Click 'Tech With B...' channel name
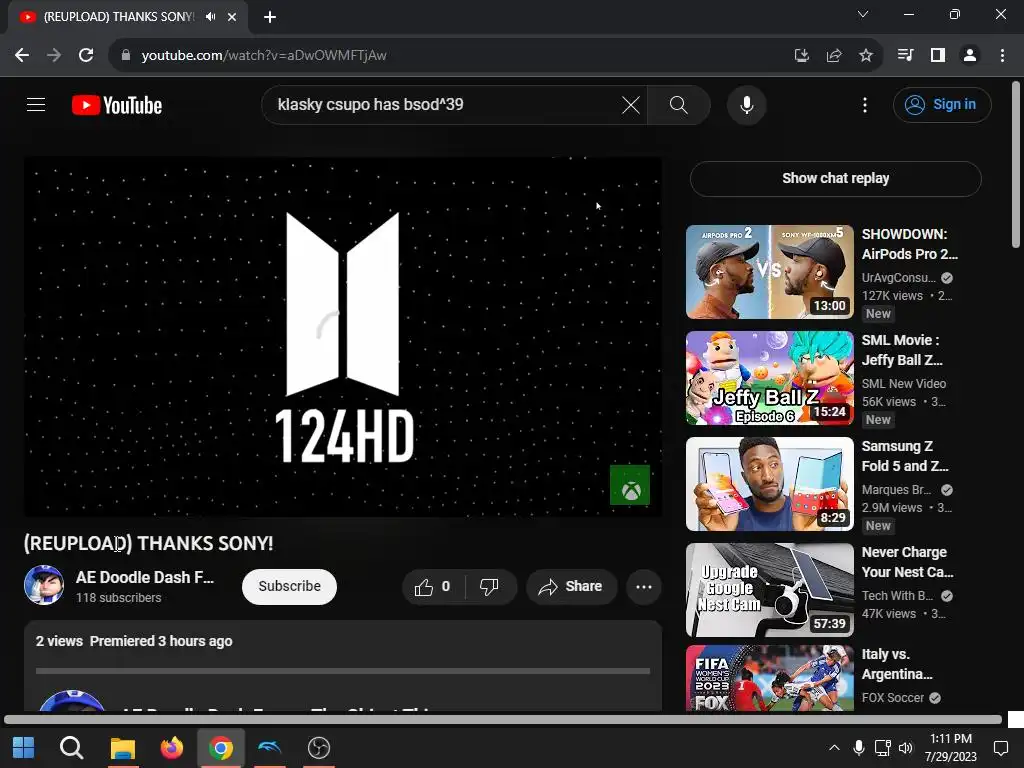 tap(897, 596)
